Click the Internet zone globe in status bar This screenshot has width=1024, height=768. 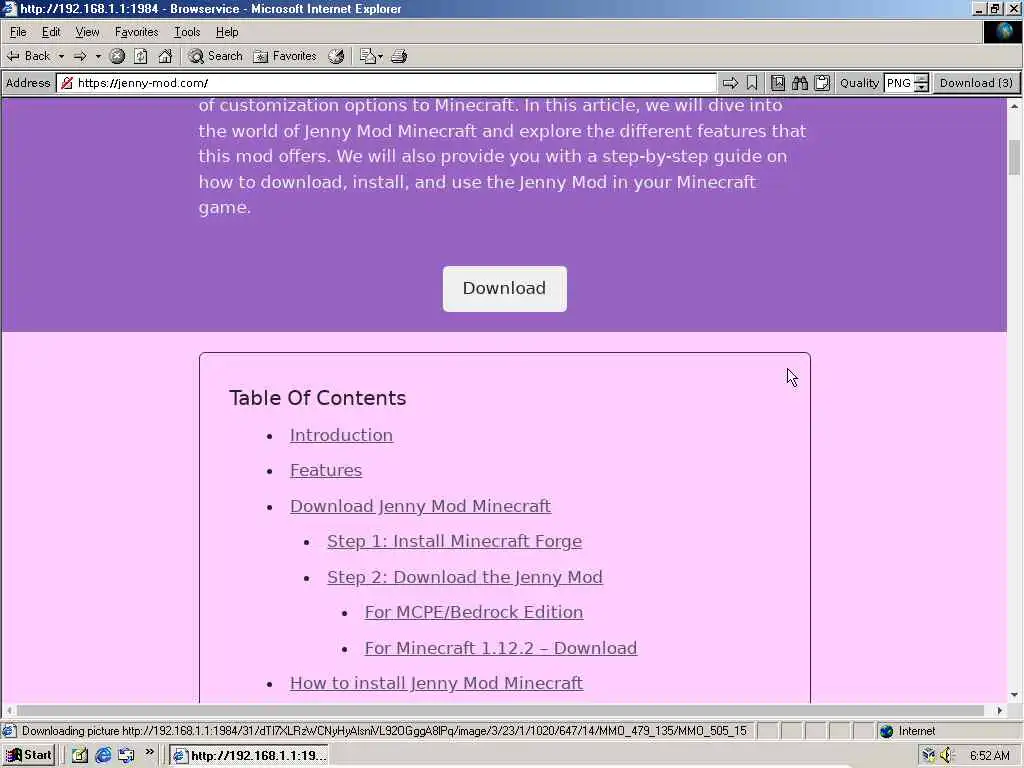(x=886, y=731)
